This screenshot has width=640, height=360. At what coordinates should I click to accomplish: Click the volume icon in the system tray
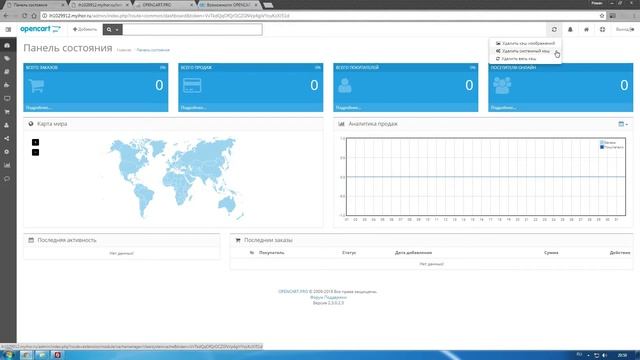[604, 355]
